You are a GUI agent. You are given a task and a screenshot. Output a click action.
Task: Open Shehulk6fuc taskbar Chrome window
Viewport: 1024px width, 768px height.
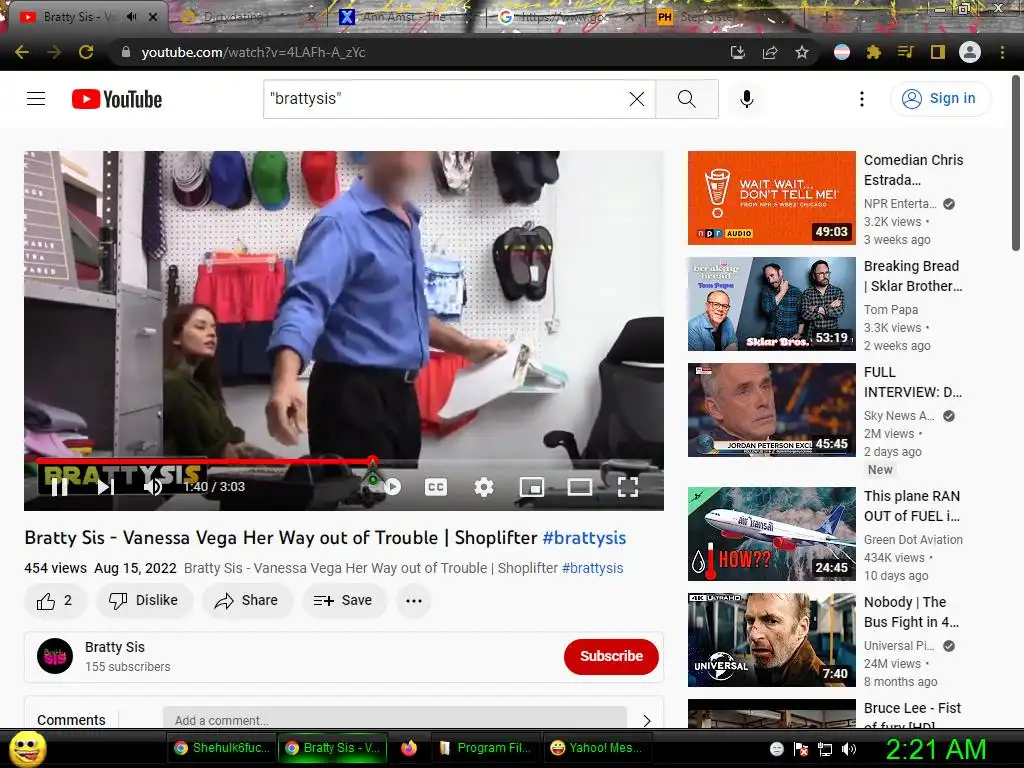click(222, 748)
